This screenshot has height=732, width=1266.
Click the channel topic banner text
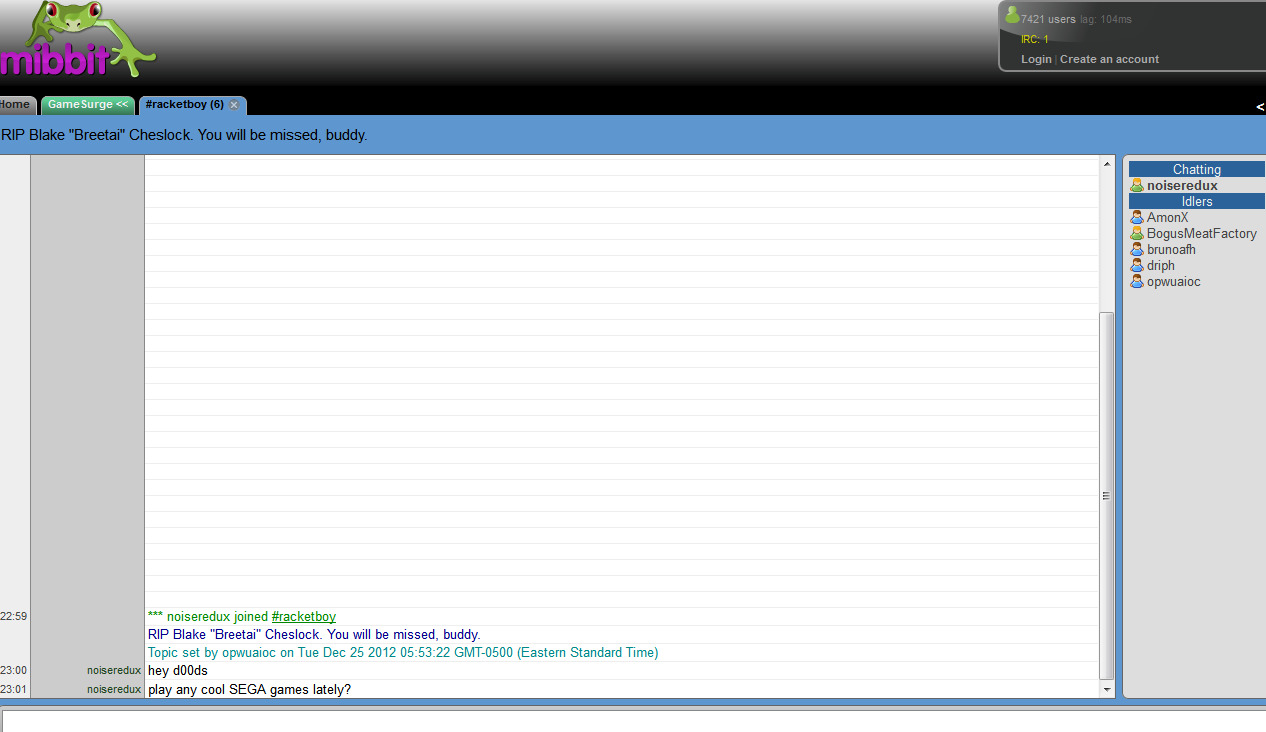pos(184,135)
